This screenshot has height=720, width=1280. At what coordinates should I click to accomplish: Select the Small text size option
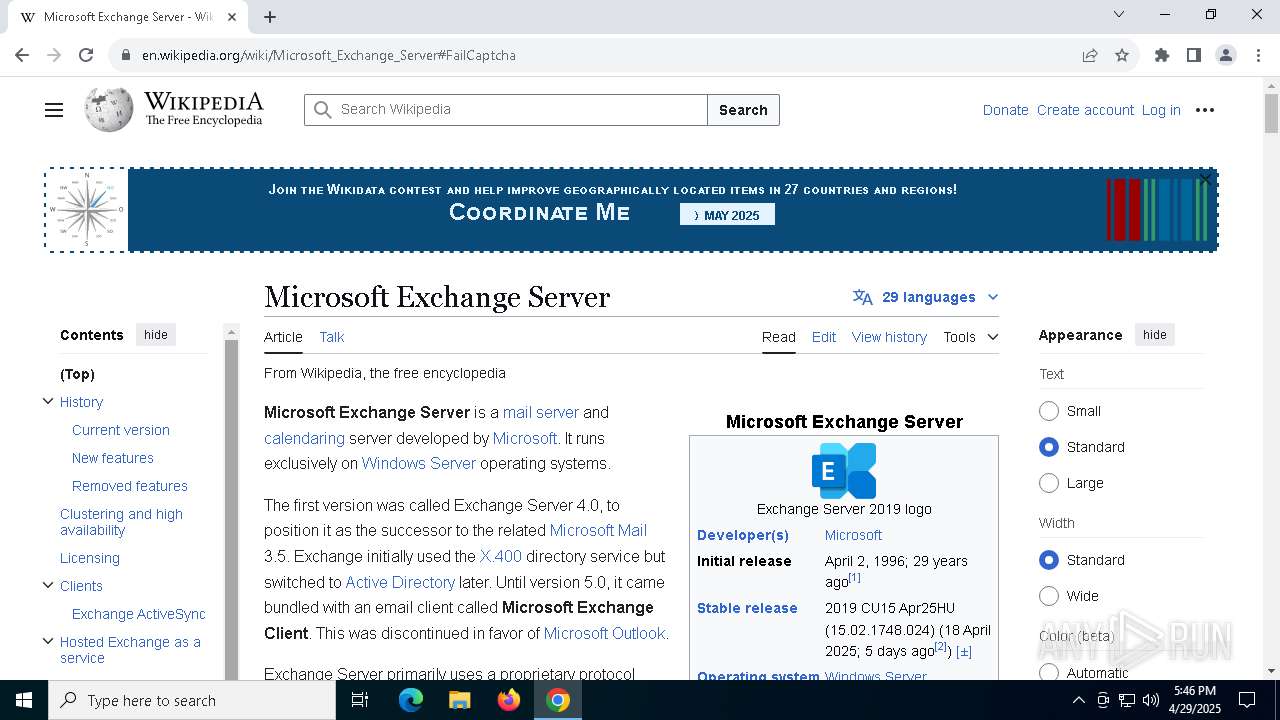click(x=1049, y=411)
